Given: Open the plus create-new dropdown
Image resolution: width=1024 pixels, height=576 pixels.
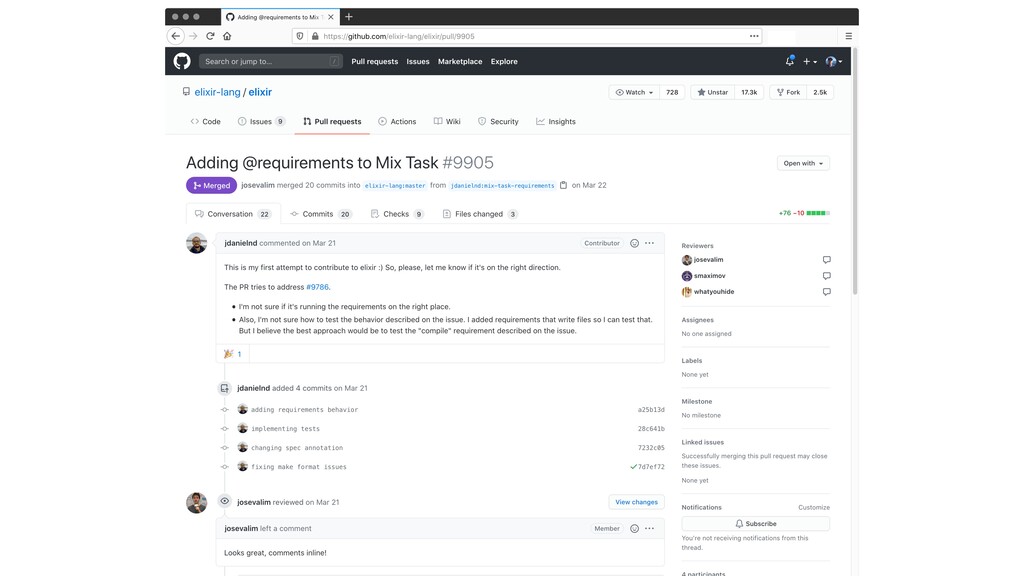Looking at the screenshot, I should coord(810,61).
